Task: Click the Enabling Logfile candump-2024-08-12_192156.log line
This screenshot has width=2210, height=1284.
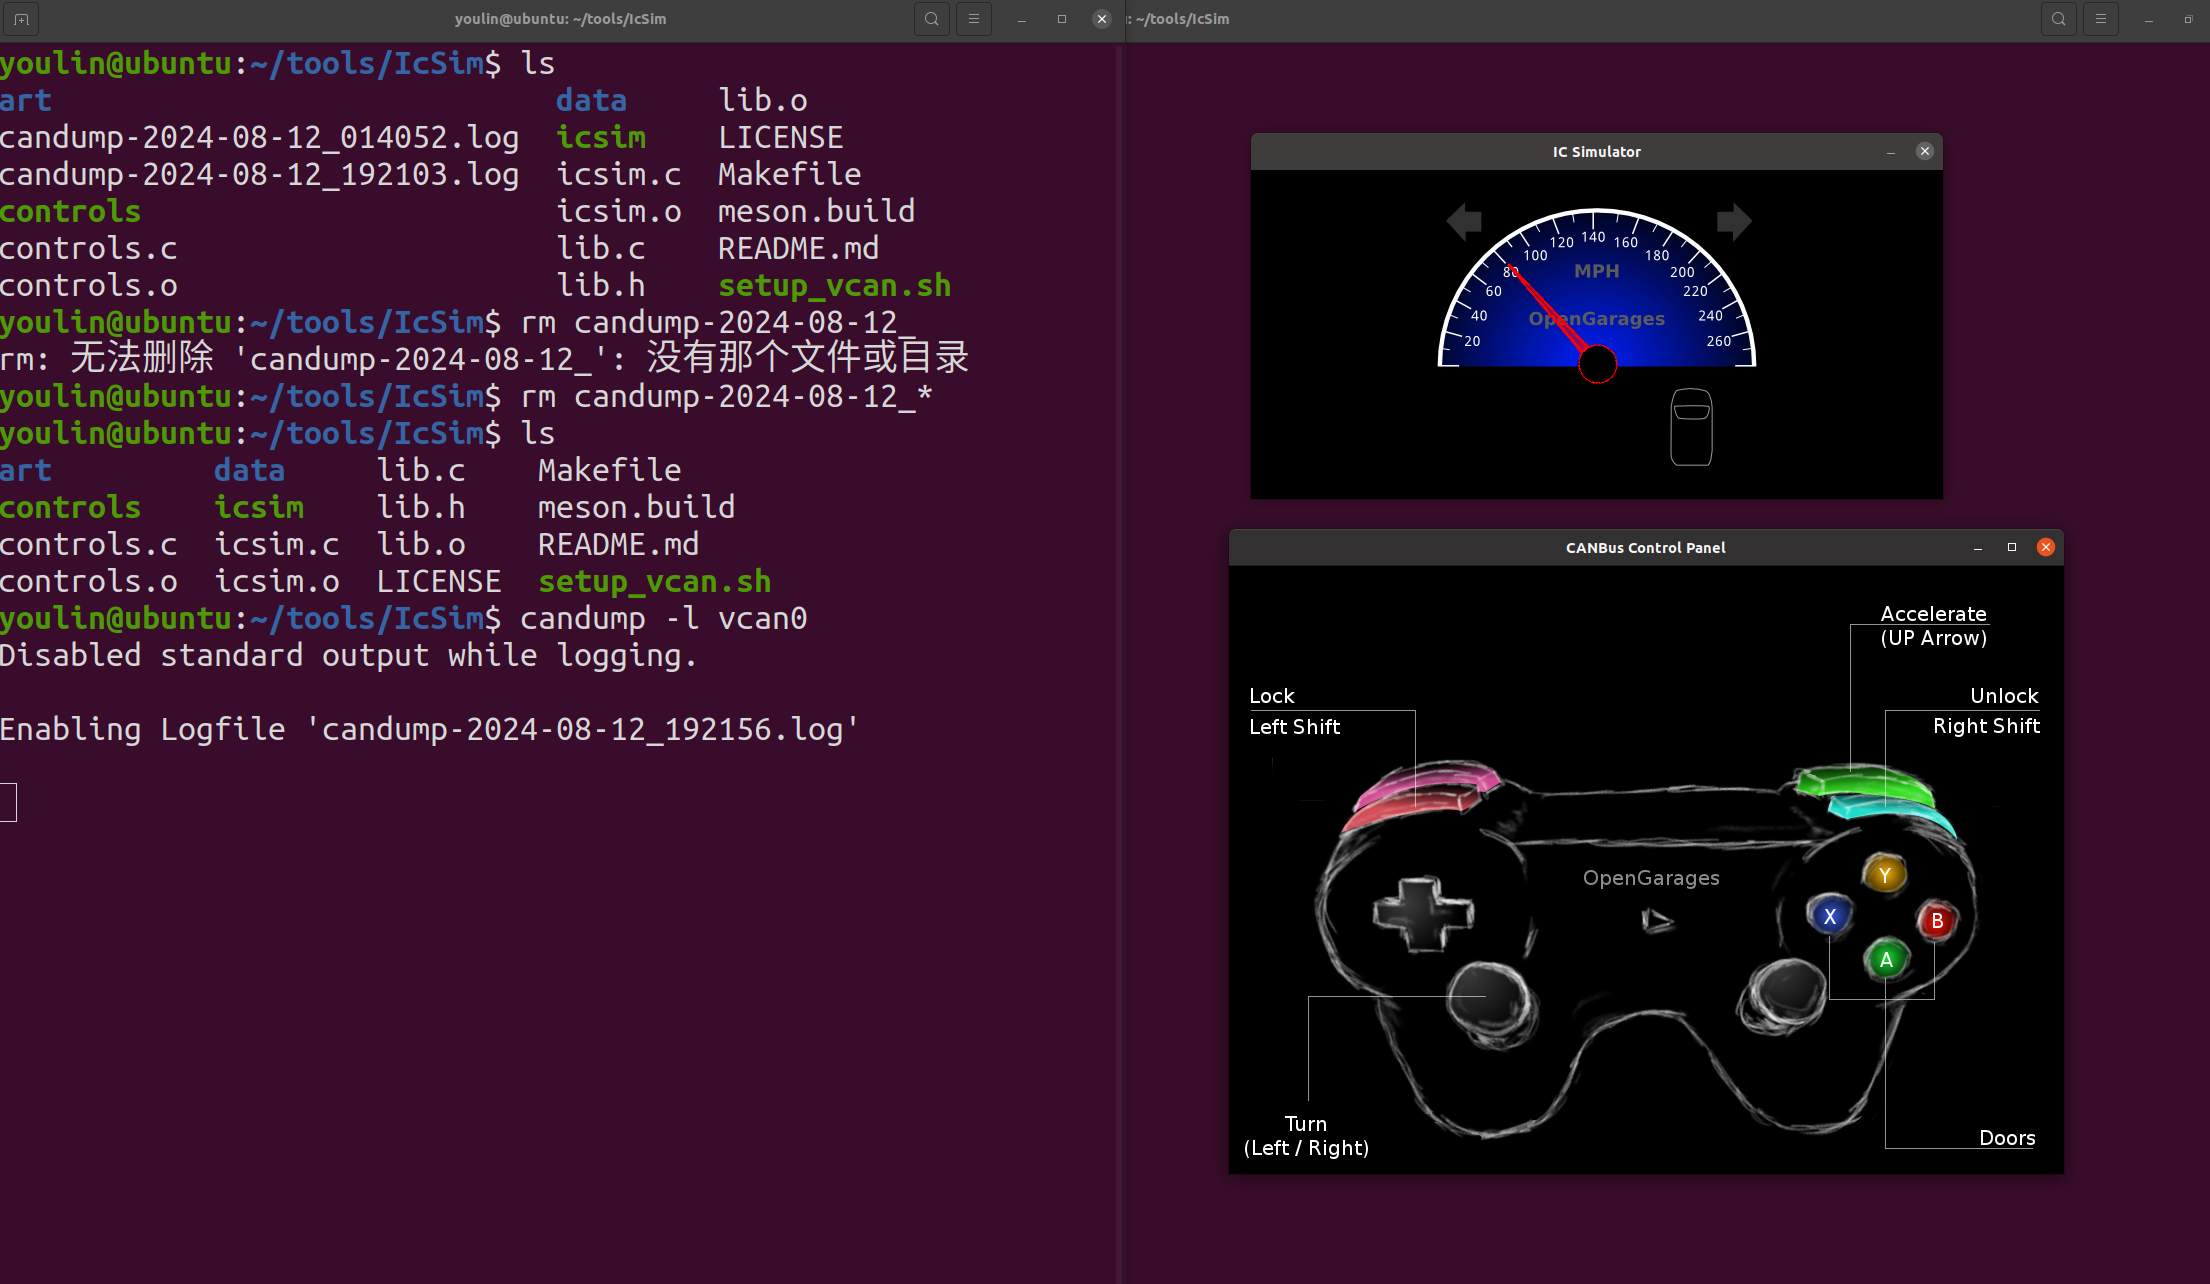Action: tap(429, 729)
